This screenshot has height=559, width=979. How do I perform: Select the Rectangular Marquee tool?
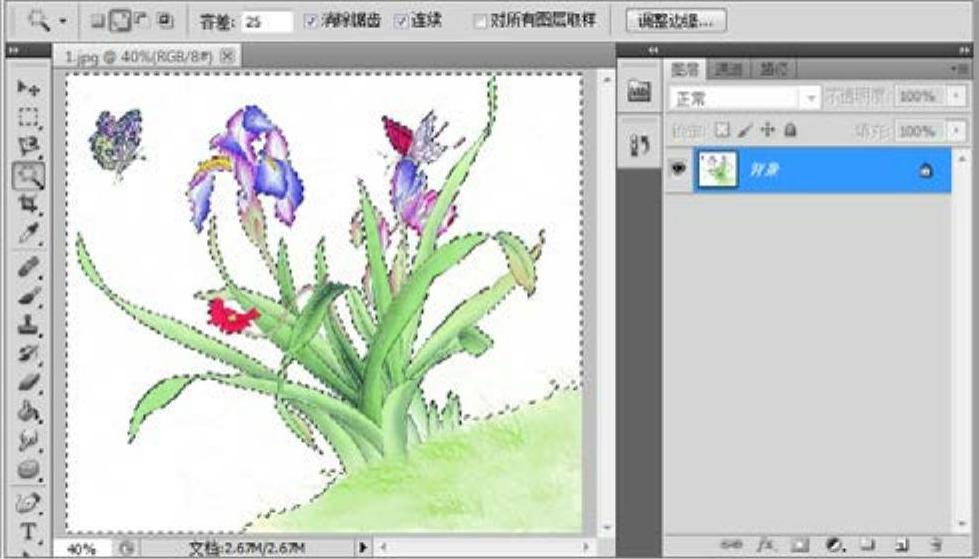(28, 118)
